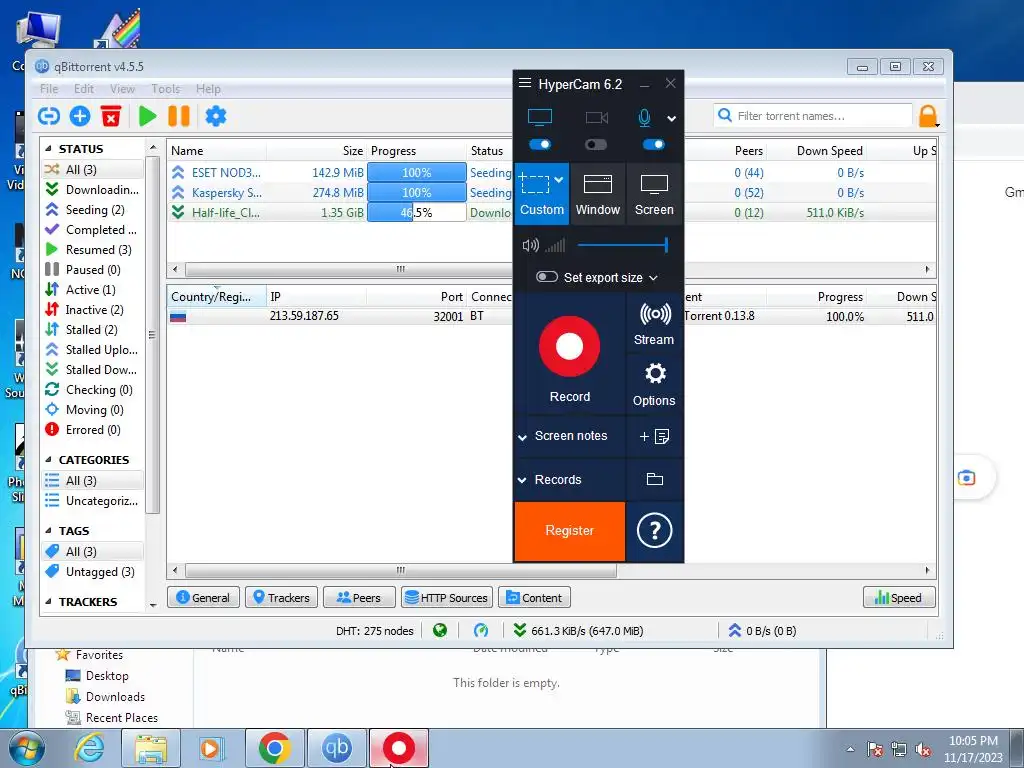
Task: Switch to the Content tab
Action: tap(534, 598)
